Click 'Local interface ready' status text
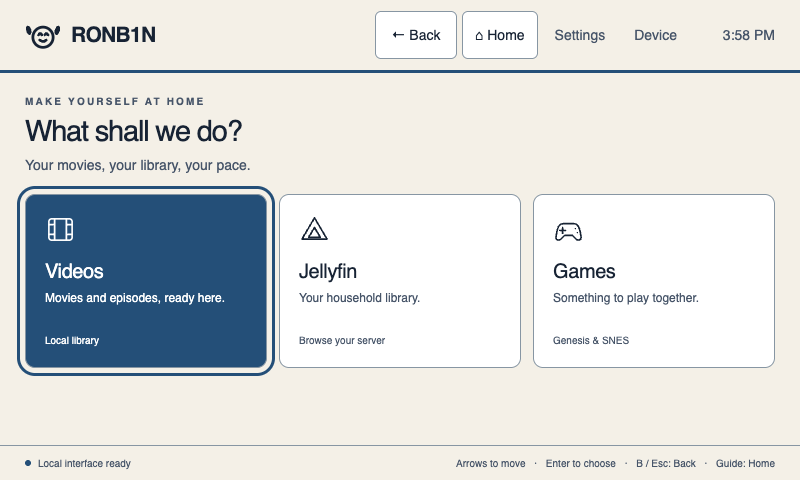 click(84, 464)
